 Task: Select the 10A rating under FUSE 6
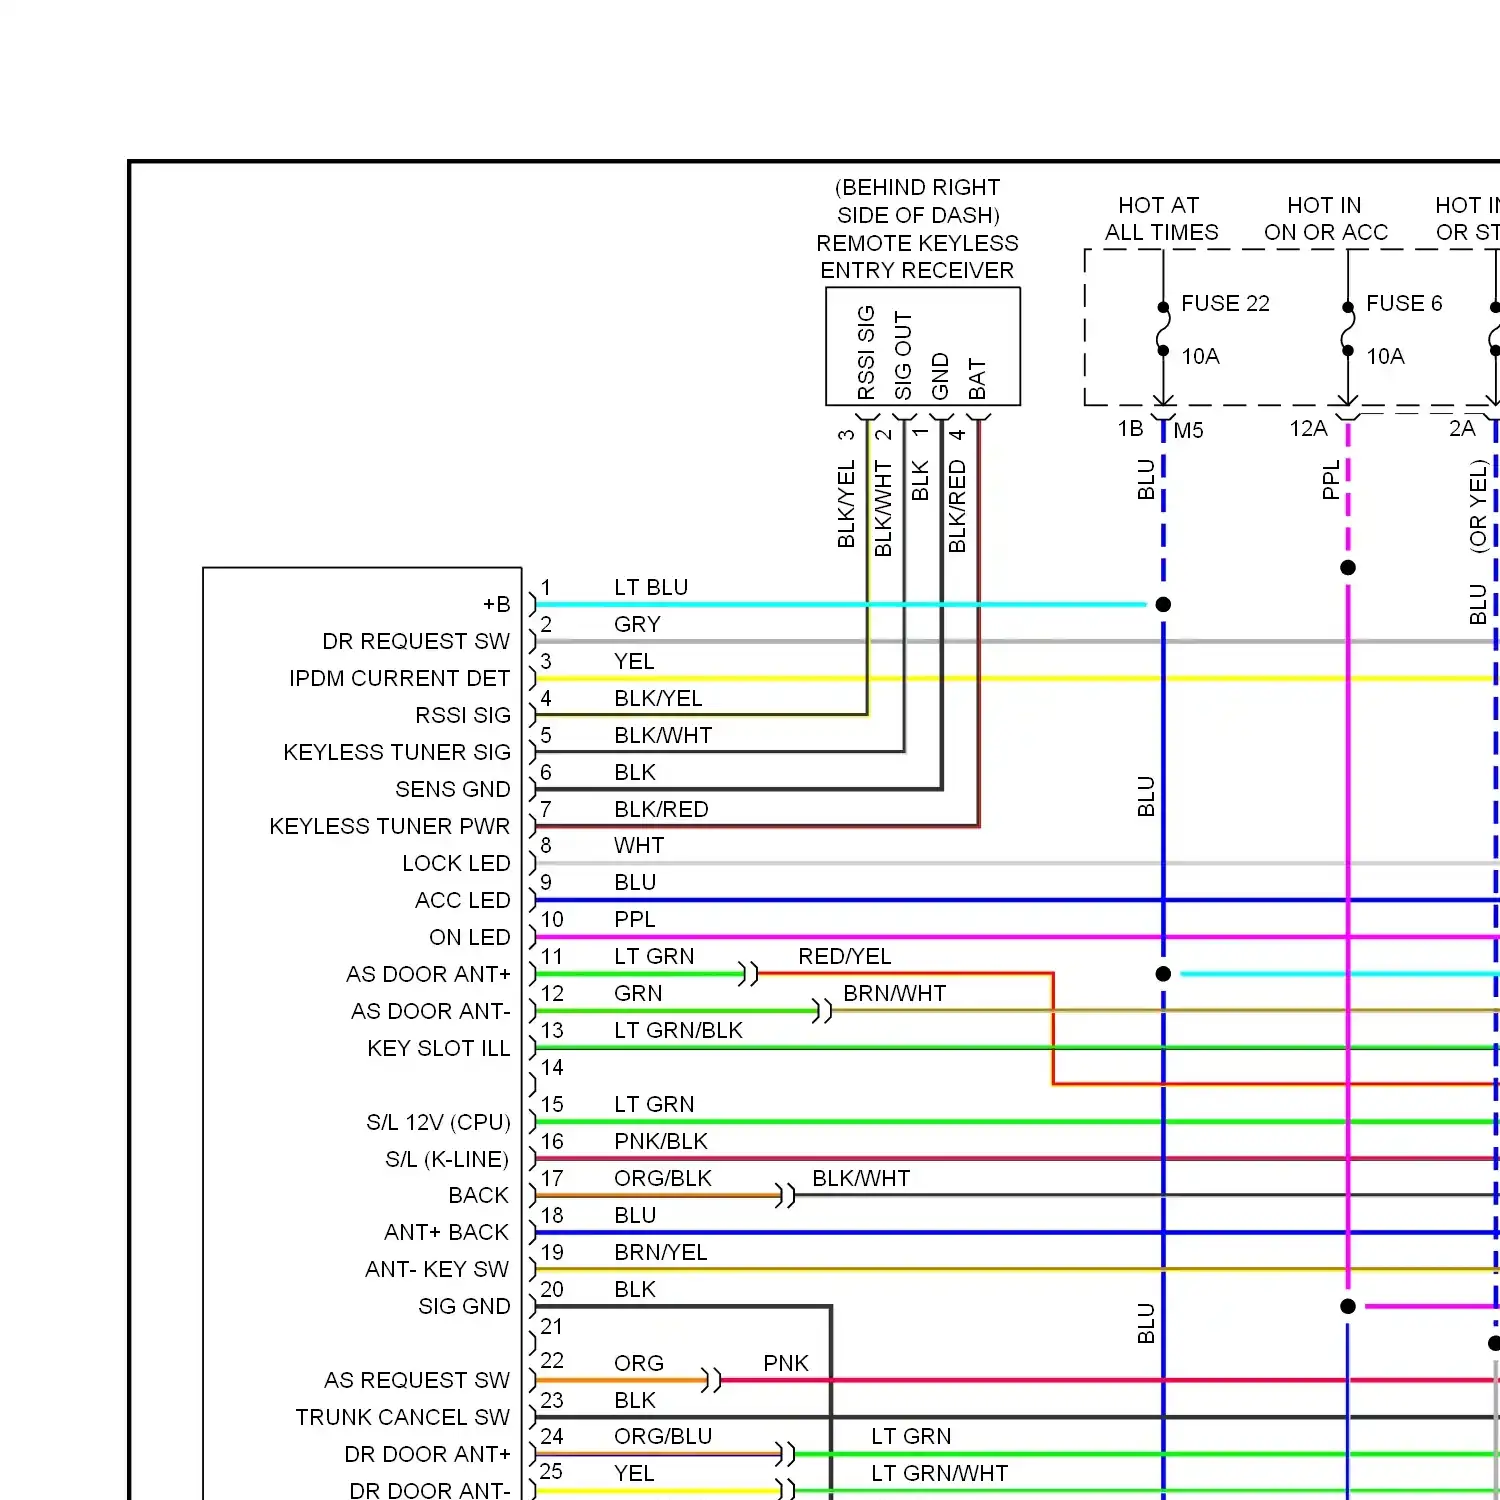tap(1385, 356)
